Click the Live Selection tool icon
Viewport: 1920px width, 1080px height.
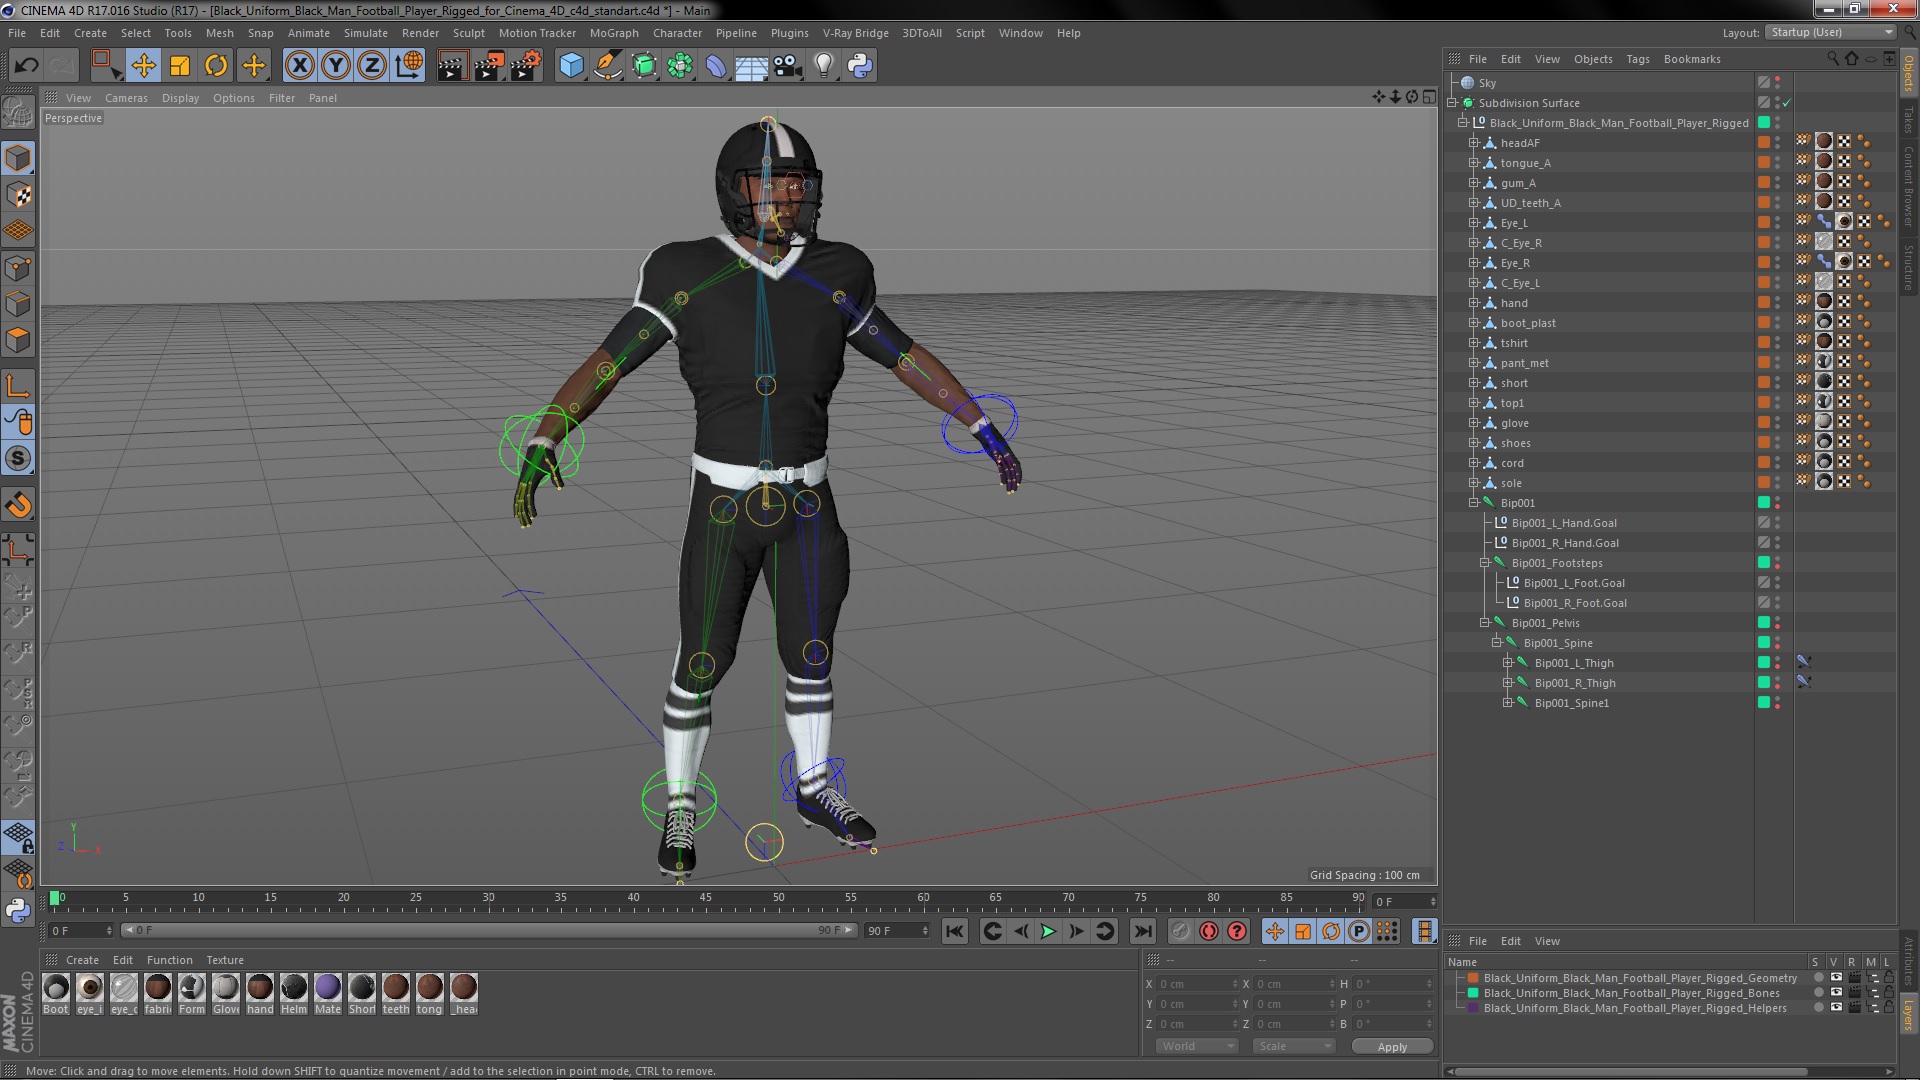point(105,66)
